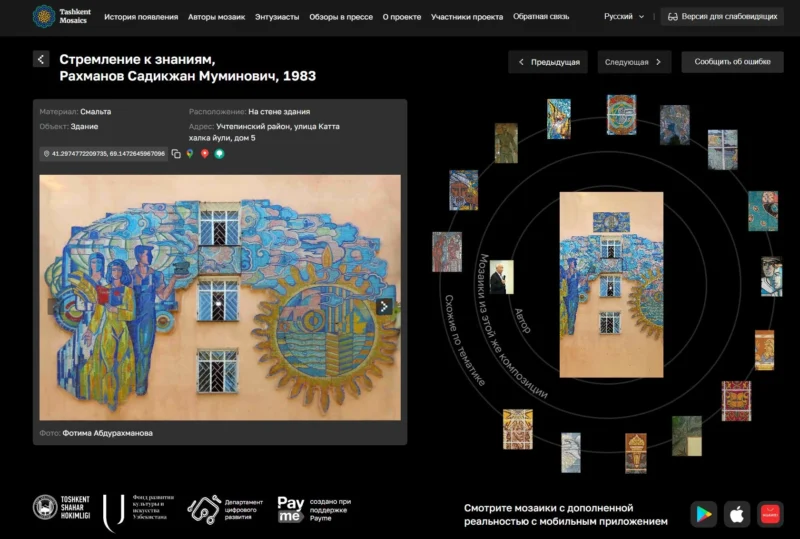Click the Tashkent Mosaics logo

(x=60, y=17)
